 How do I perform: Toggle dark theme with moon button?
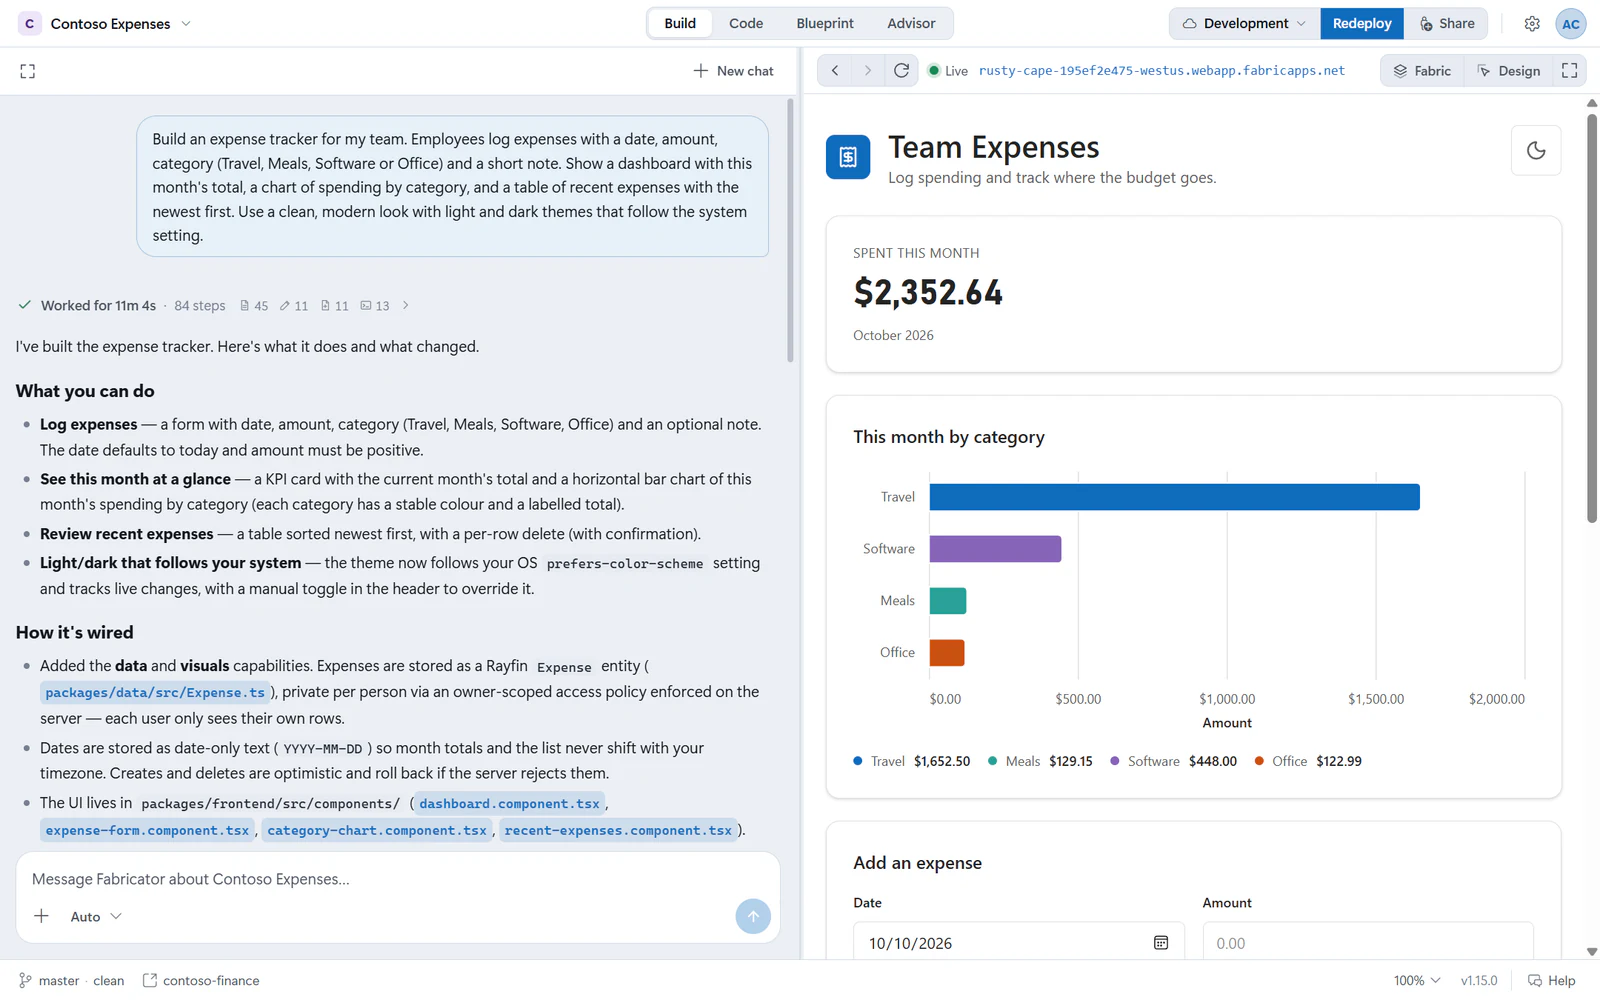(x=1536, y=151)
